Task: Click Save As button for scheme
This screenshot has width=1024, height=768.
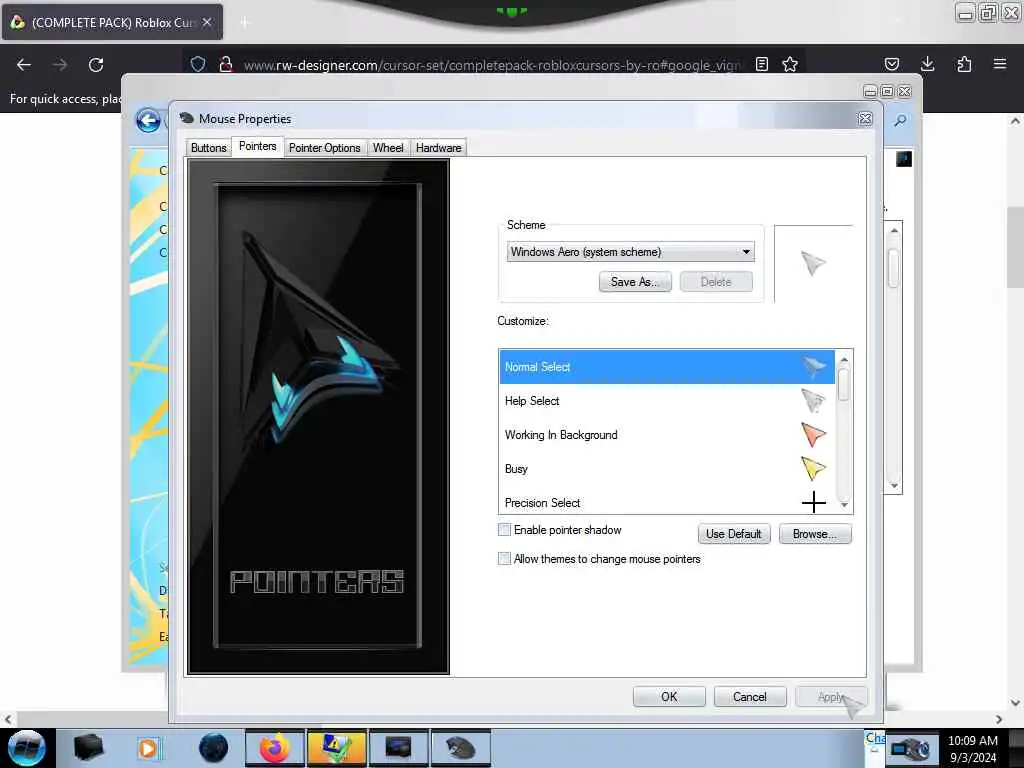Action: 635,282
